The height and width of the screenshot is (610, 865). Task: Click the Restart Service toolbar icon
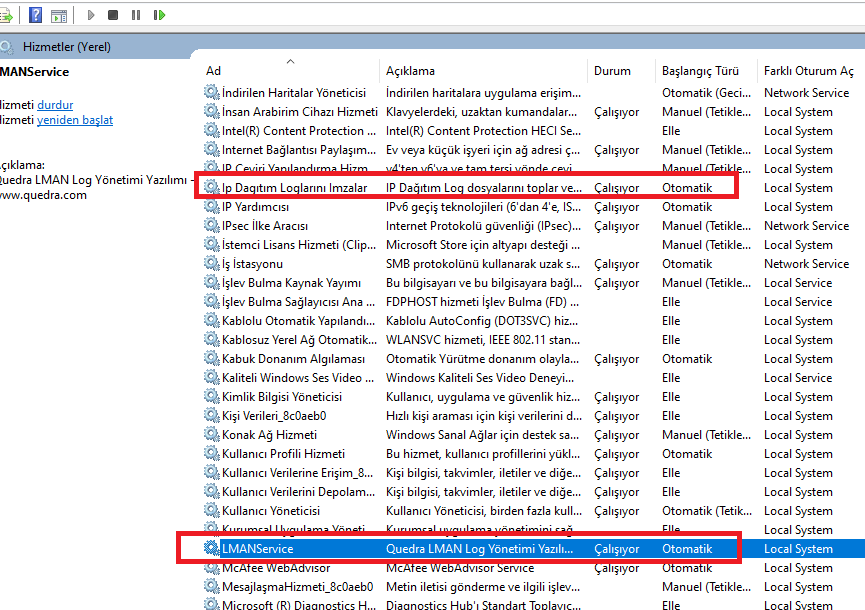tap(158, 15)
